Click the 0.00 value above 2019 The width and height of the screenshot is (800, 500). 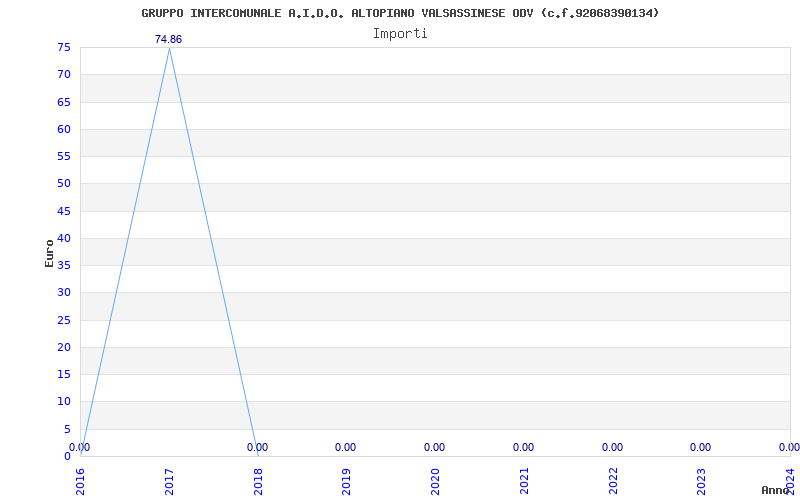345,447
